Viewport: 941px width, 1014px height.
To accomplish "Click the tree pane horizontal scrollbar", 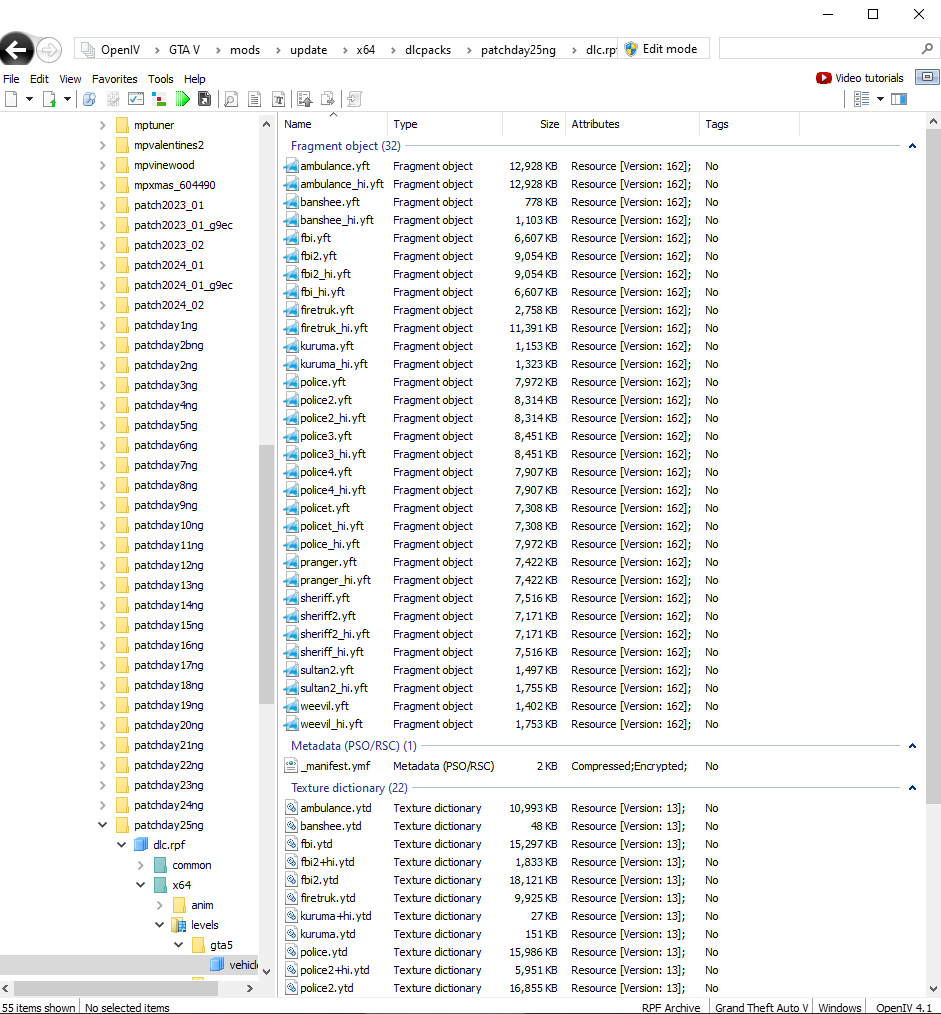I will (x=116, y=988).
